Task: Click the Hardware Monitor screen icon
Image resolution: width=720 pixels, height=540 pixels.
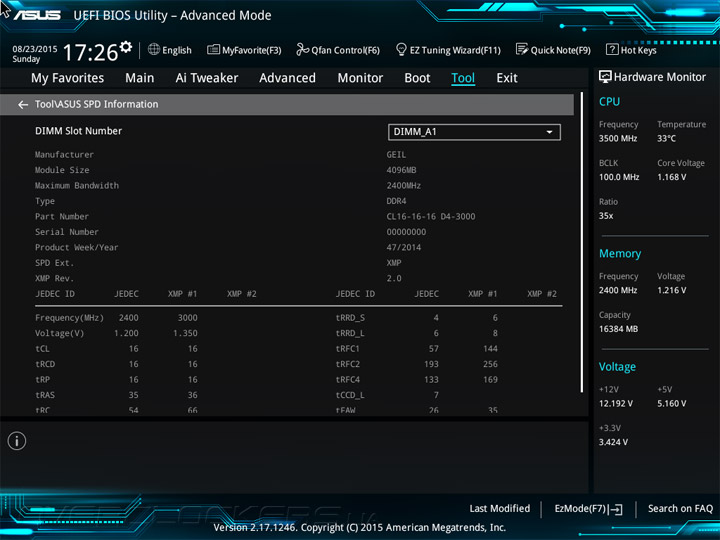Action: [x=605, y=77]
